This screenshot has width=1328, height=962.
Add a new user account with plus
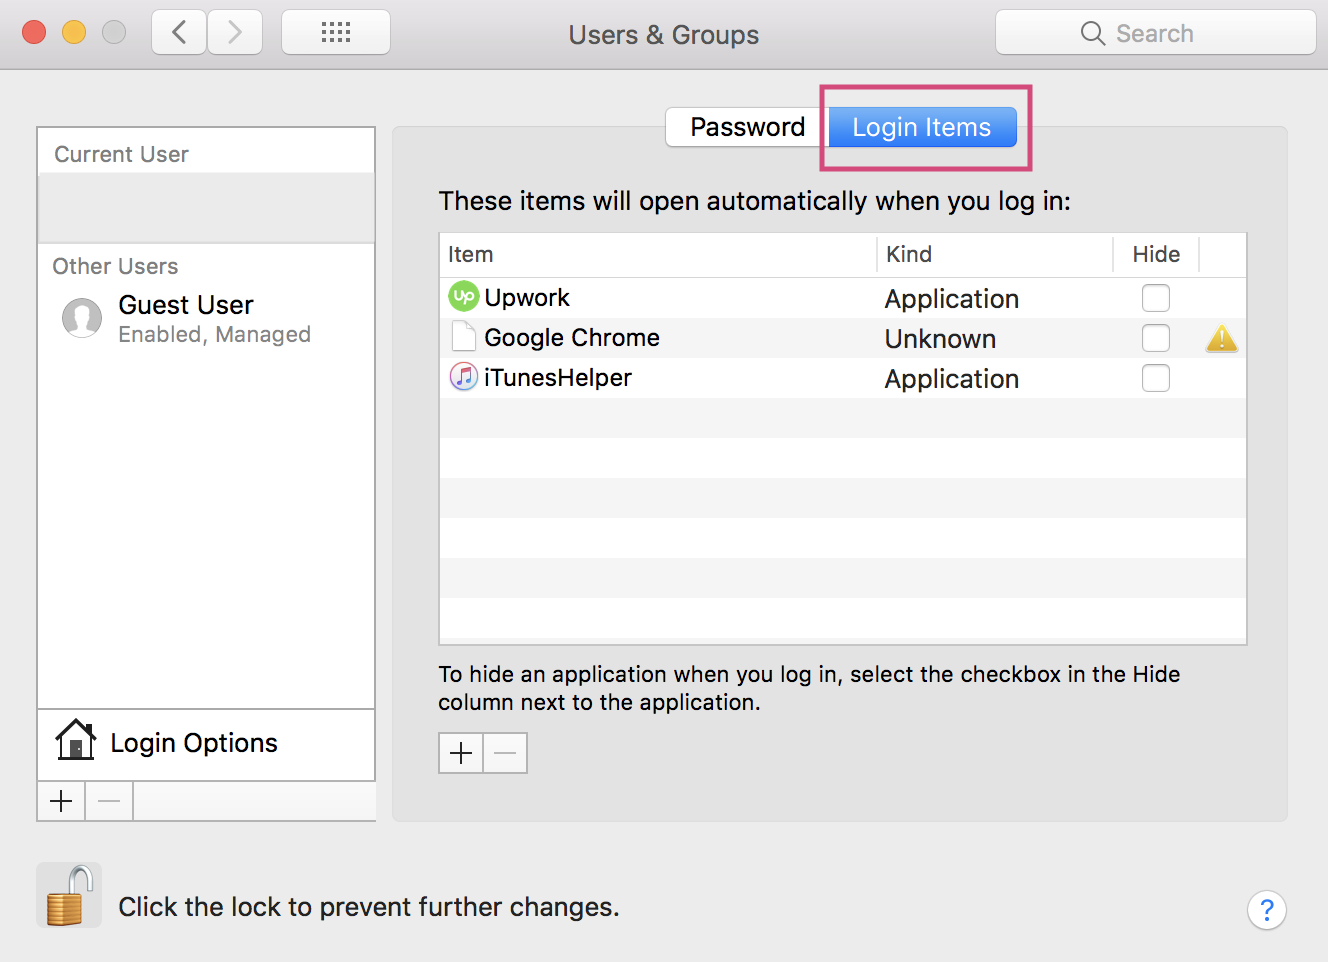tap(61, 801)
